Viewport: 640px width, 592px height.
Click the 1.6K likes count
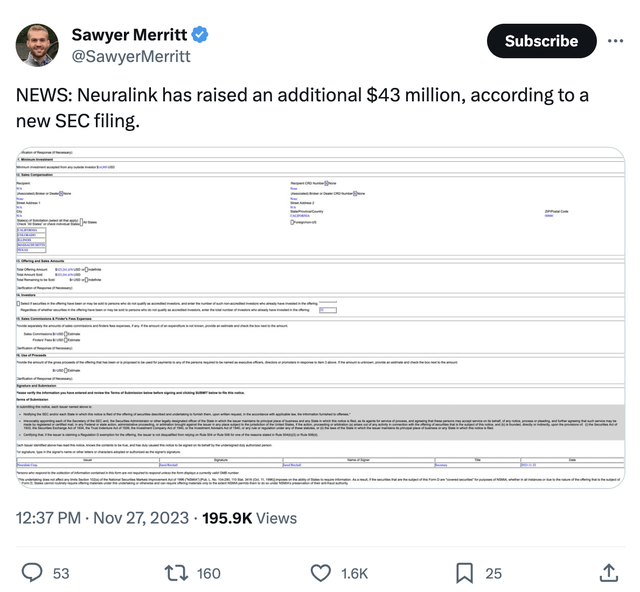[x=353, y=572]
